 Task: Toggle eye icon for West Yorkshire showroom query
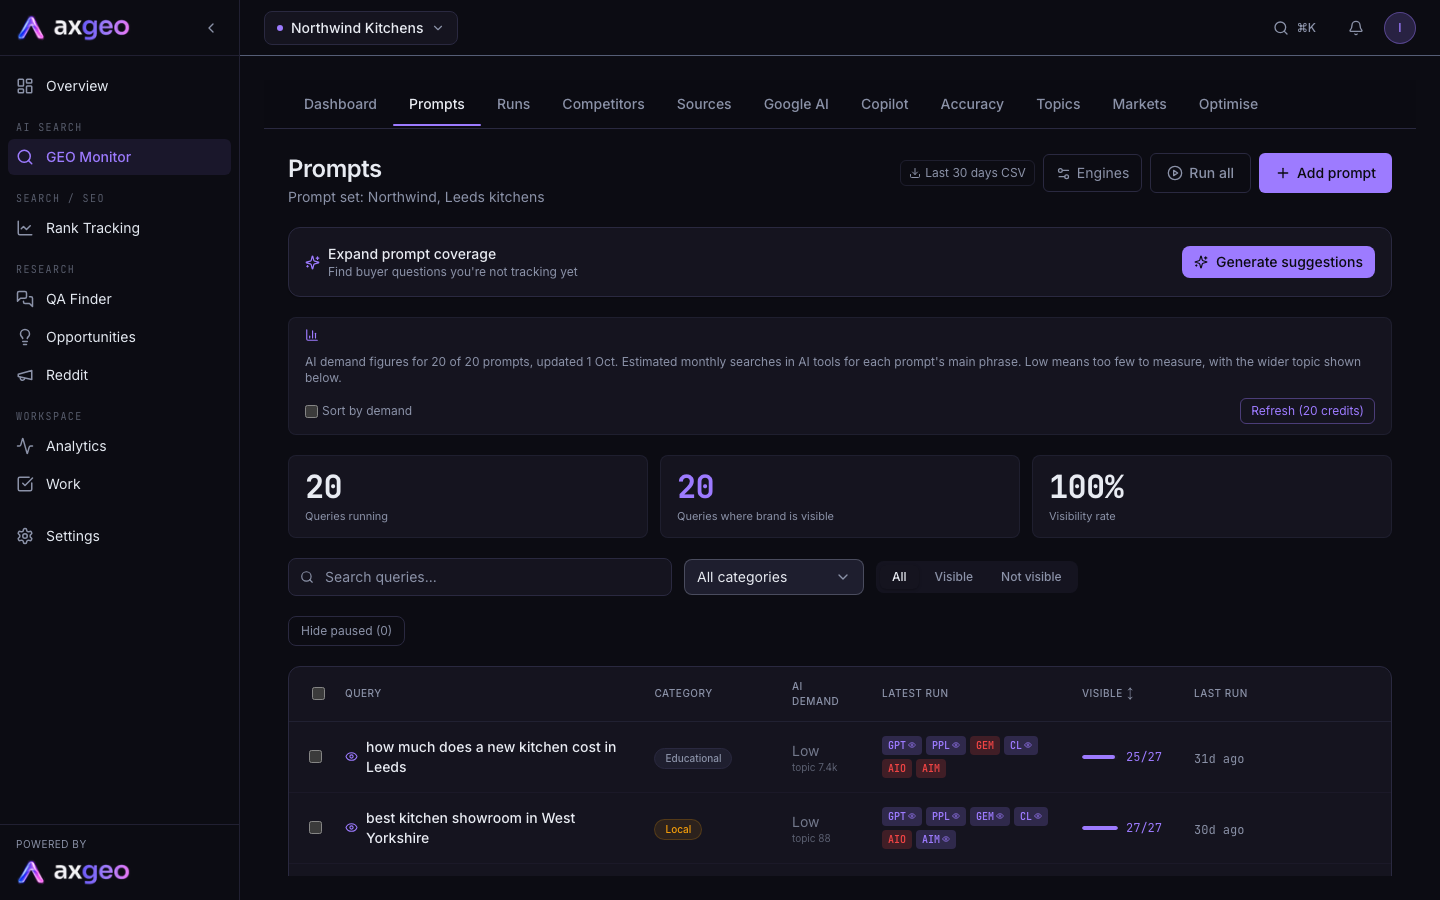point(351,828)
